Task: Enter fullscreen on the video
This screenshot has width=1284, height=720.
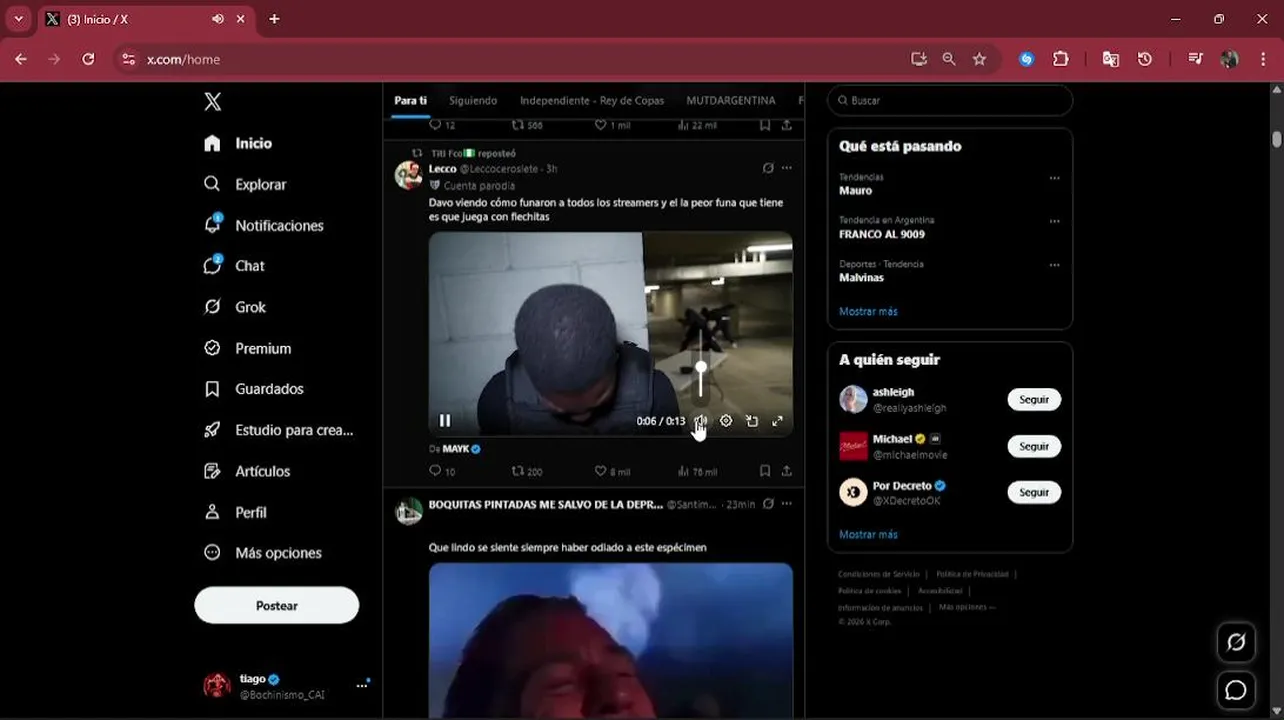Action: click(x=777, y=421)
